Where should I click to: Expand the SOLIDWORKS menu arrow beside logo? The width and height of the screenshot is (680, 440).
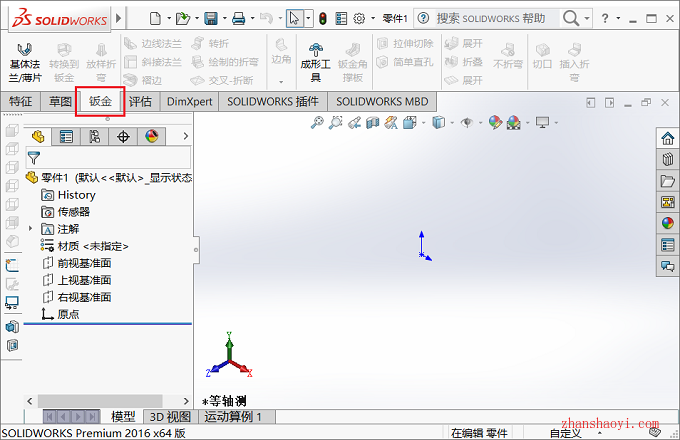[x=118, y=18]
